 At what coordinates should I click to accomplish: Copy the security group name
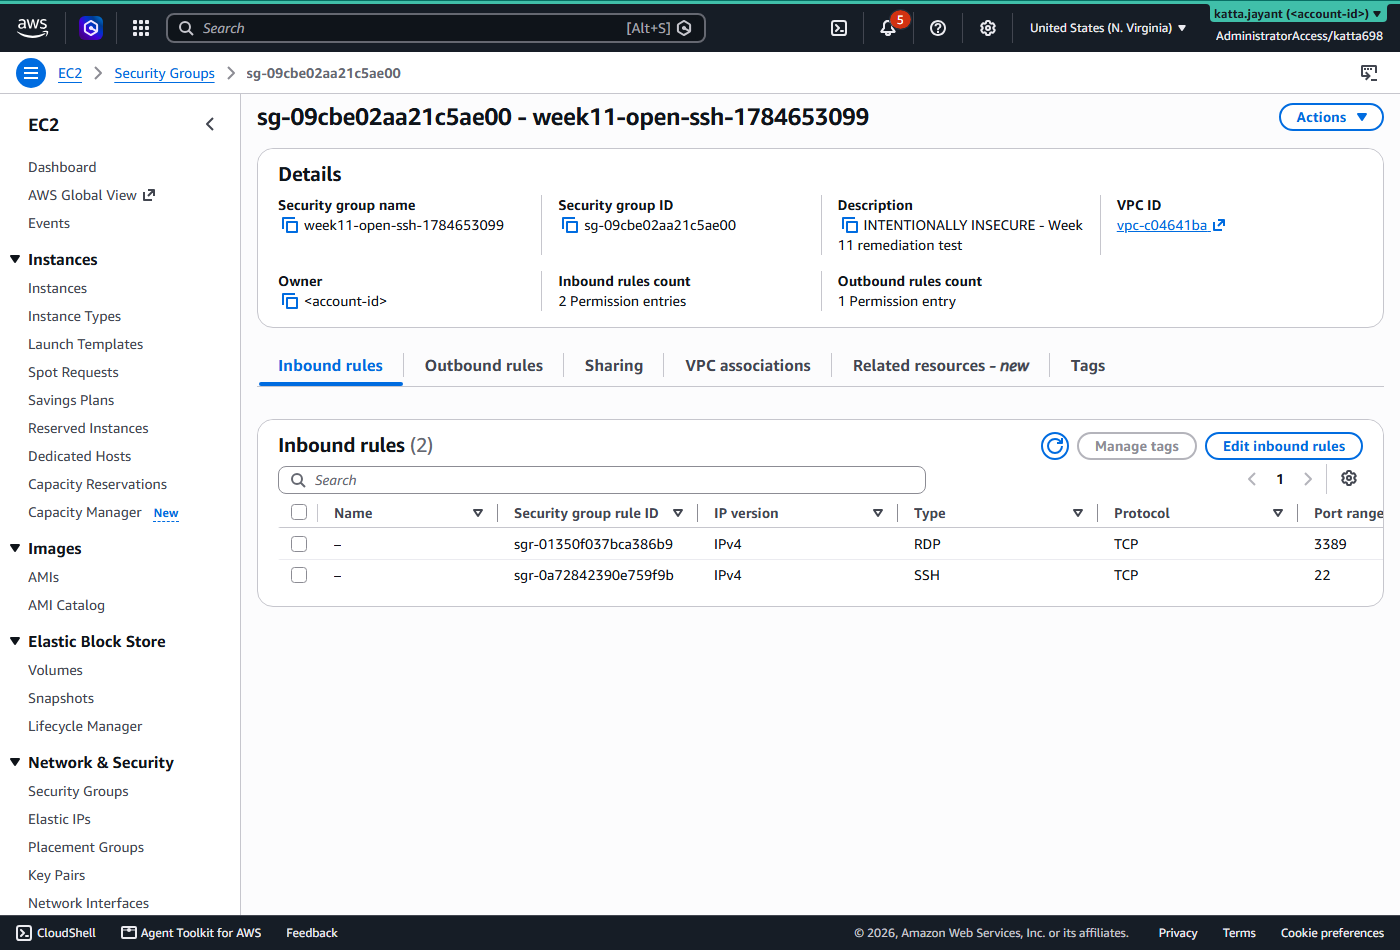[290, 225]
